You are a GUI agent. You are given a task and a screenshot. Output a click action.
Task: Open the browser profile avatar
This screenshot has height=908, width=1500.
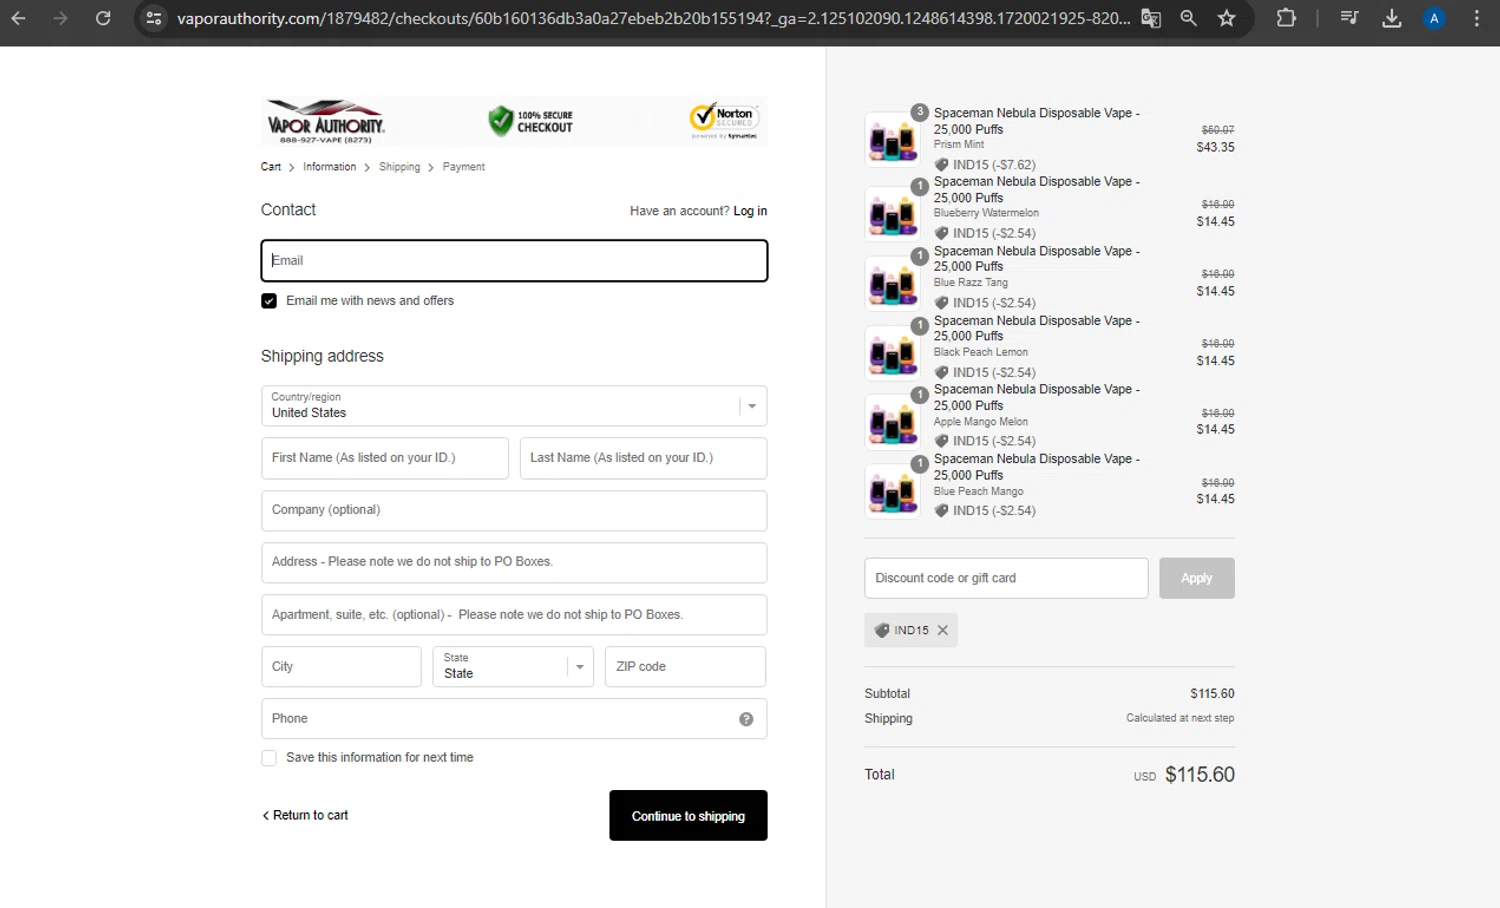(x=1434, y=18)
